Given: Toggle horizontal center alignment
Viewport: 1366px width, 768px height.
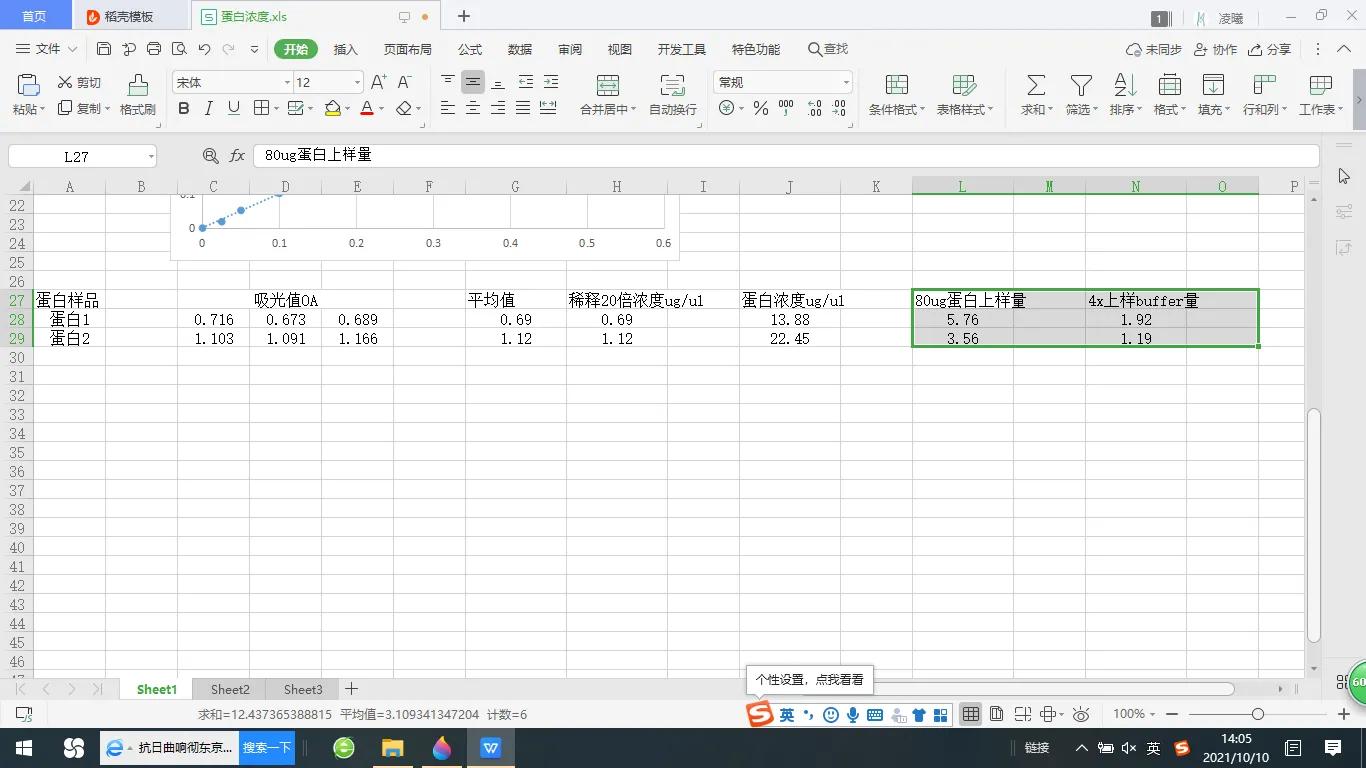Looking at the screenshot, I should [473, 108].
